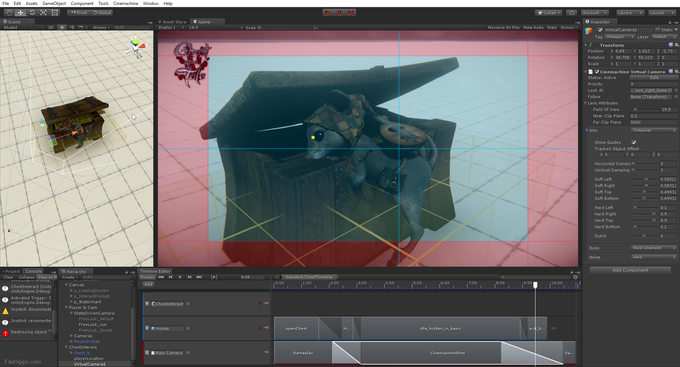Open the Noise dropdown

point(654,257)
